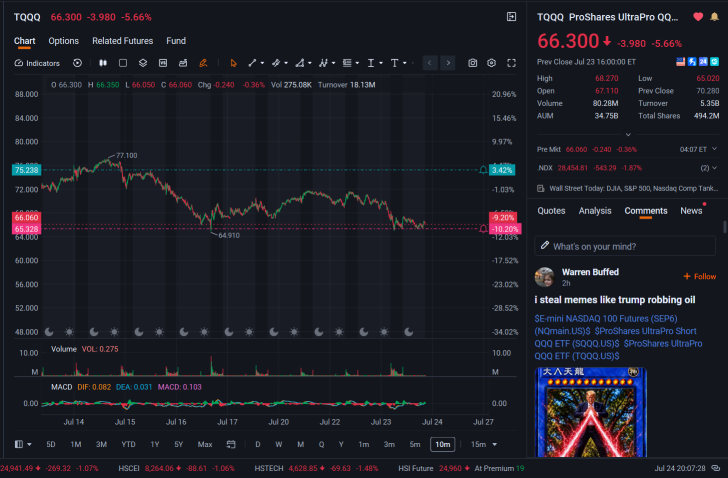Select the W weekly interval
The image size is (728, 478).
[x=279, y=444]
